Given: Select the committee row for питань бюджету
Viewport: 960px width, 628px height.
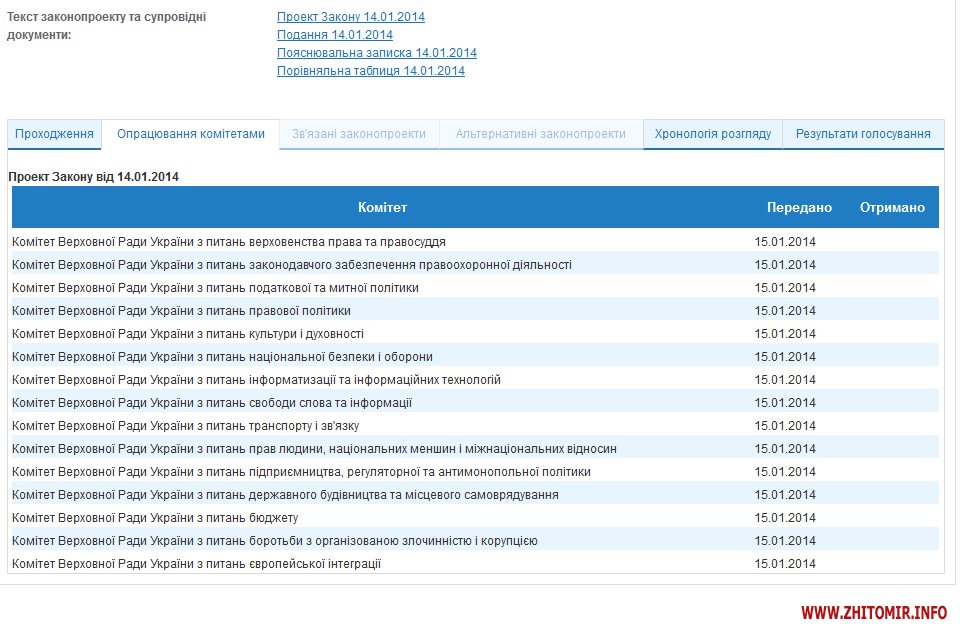Looking at the screenshot, I should [155, 518].
